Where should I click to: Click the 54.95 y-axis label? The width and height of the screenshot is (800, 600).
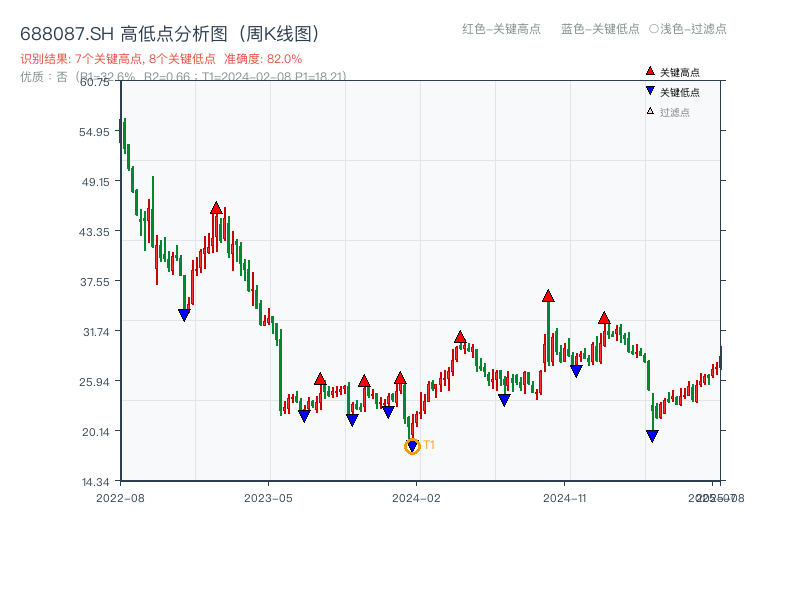tap(94, 132)
